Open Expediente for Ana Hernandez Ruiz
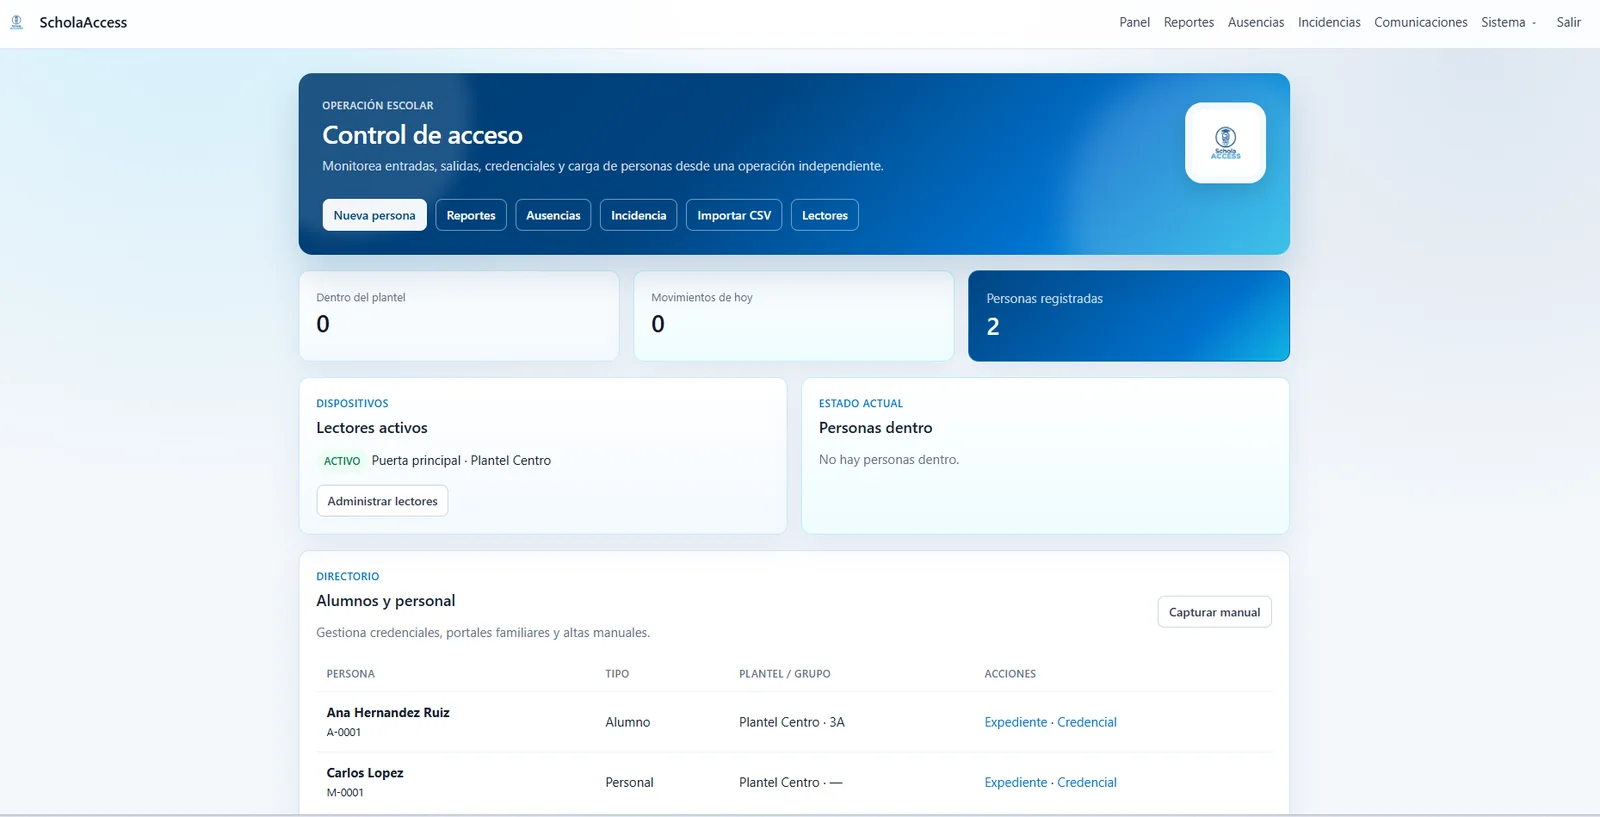1600x817 pixels. click(x=1016, y=722)
